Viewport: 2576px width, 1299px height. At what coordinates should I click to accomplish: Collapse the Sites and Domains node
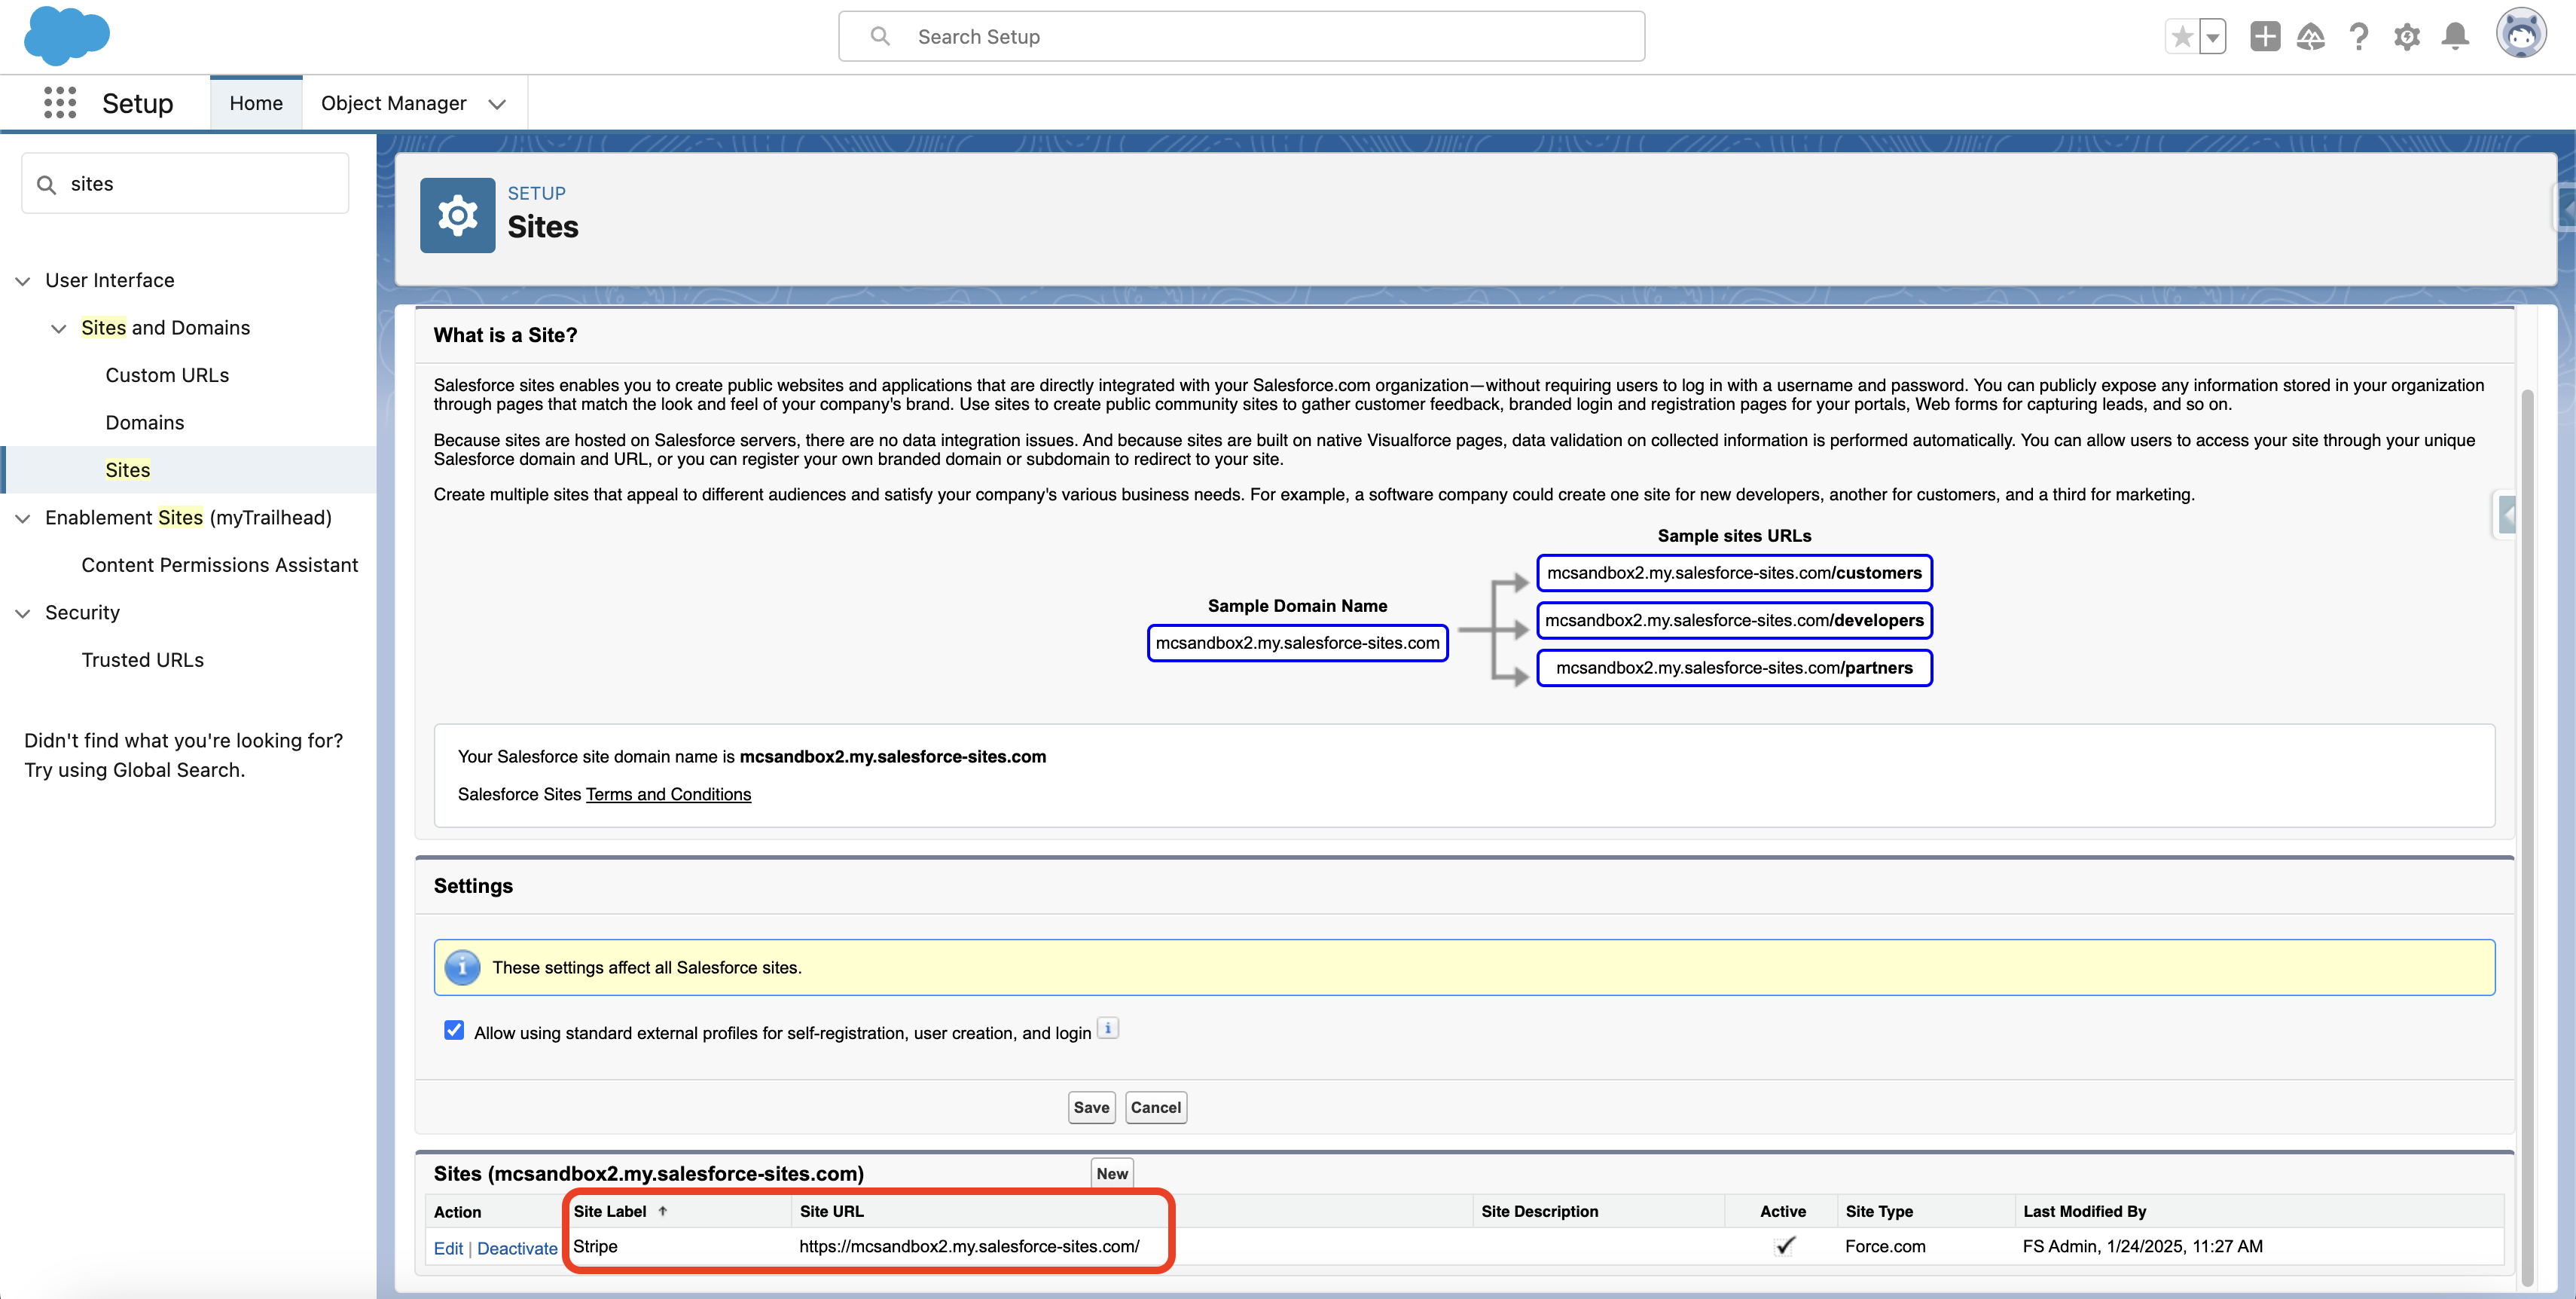(59, 328)
